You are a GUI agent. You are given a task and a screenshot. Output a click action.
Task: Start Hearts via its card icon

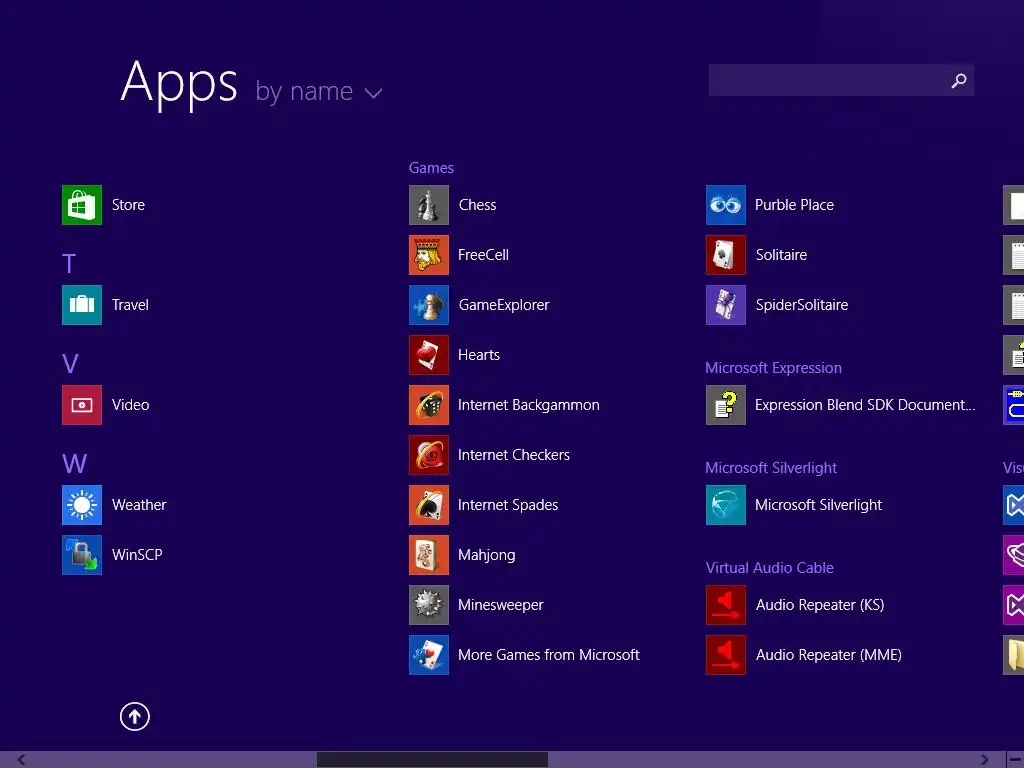pos(429,355)
